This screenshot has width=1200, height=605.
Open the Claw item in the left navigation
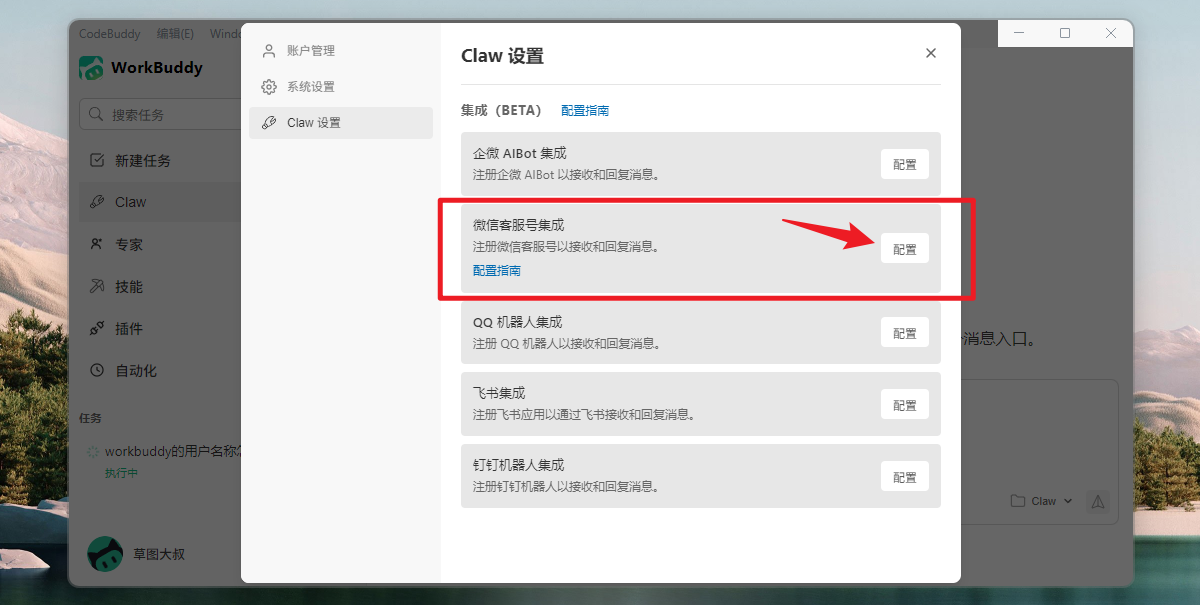point(130,202)
